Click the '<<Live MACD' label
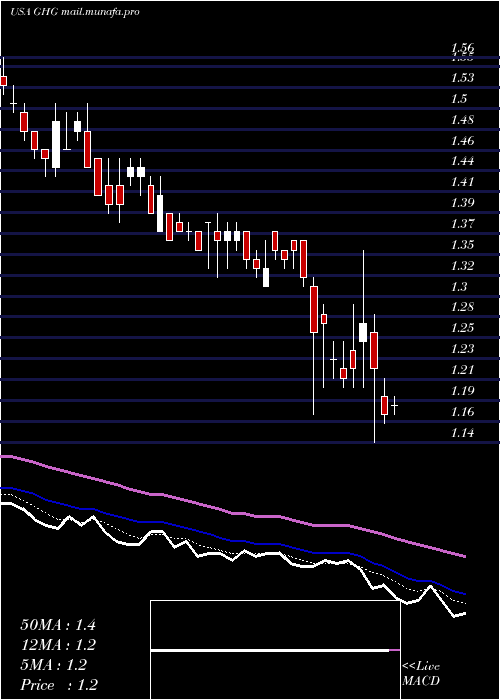The width and height of the screenshot is (500, 700). (x=421, y=674)
